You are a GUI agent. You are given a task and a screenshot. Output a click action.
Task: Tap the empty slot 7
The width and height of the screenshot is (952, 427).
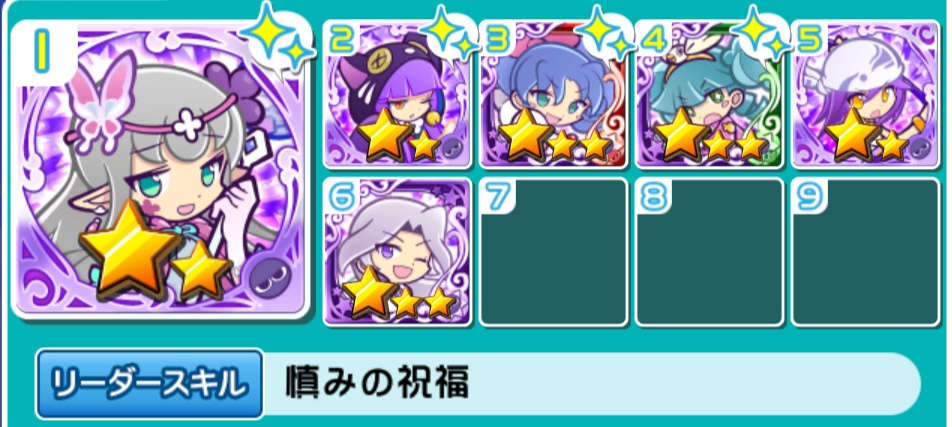(x=554, y=251)
